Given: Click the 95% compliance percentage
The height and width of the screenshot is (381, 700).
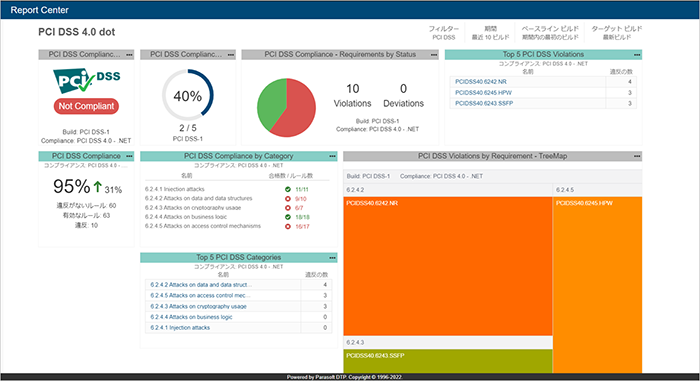Looking at the screenshot, I should [x=71, y=186].
